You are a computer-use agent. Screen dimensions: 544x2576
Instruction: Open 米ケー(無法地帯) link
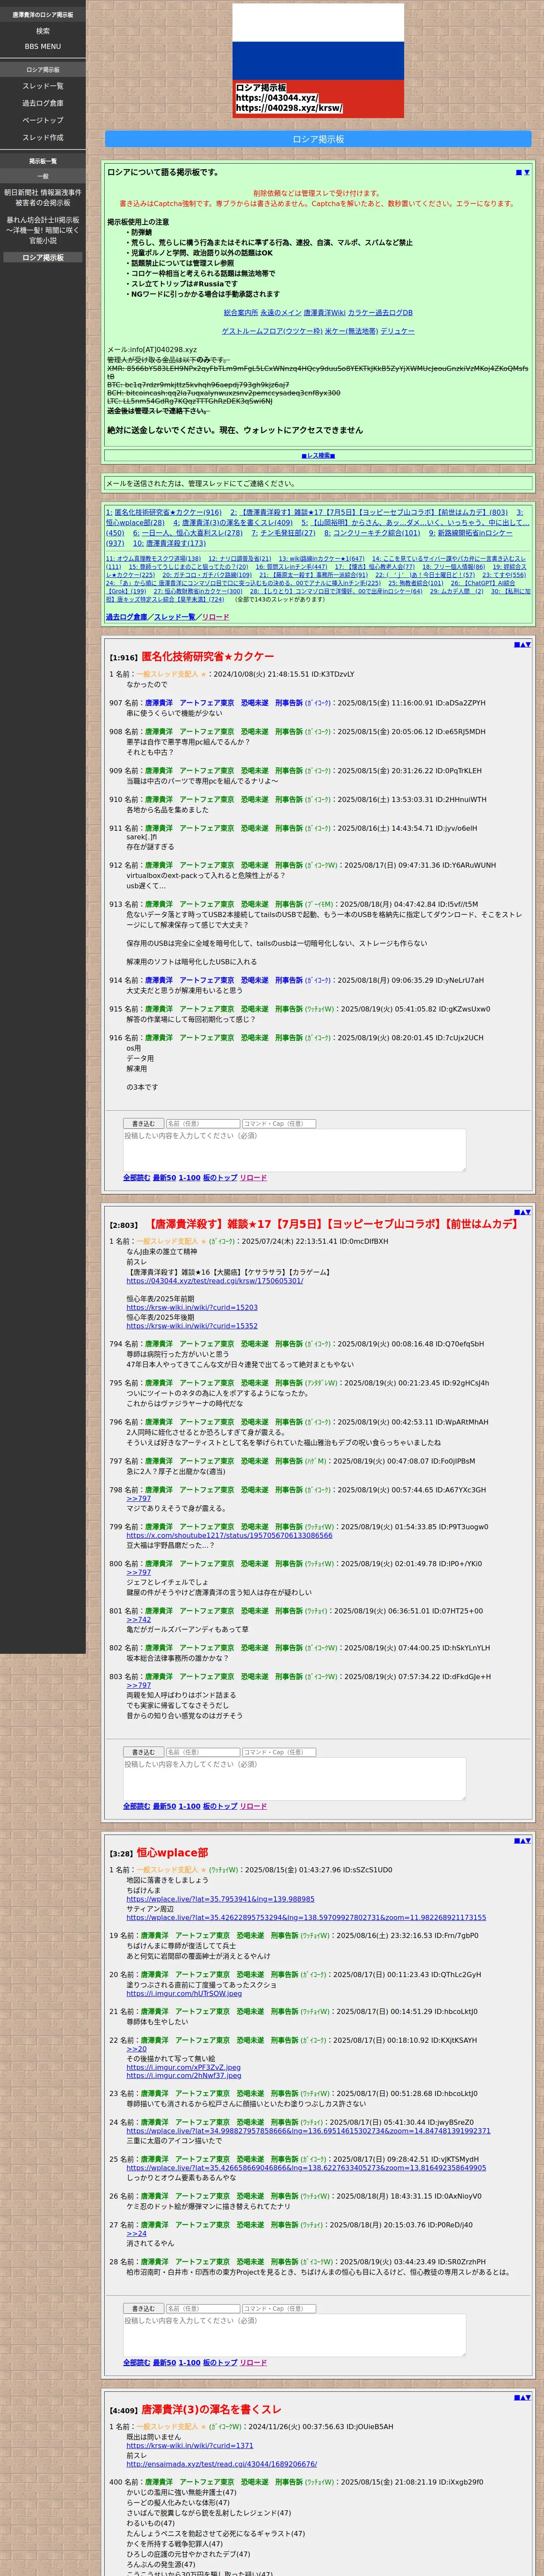(x=351, y=331)
